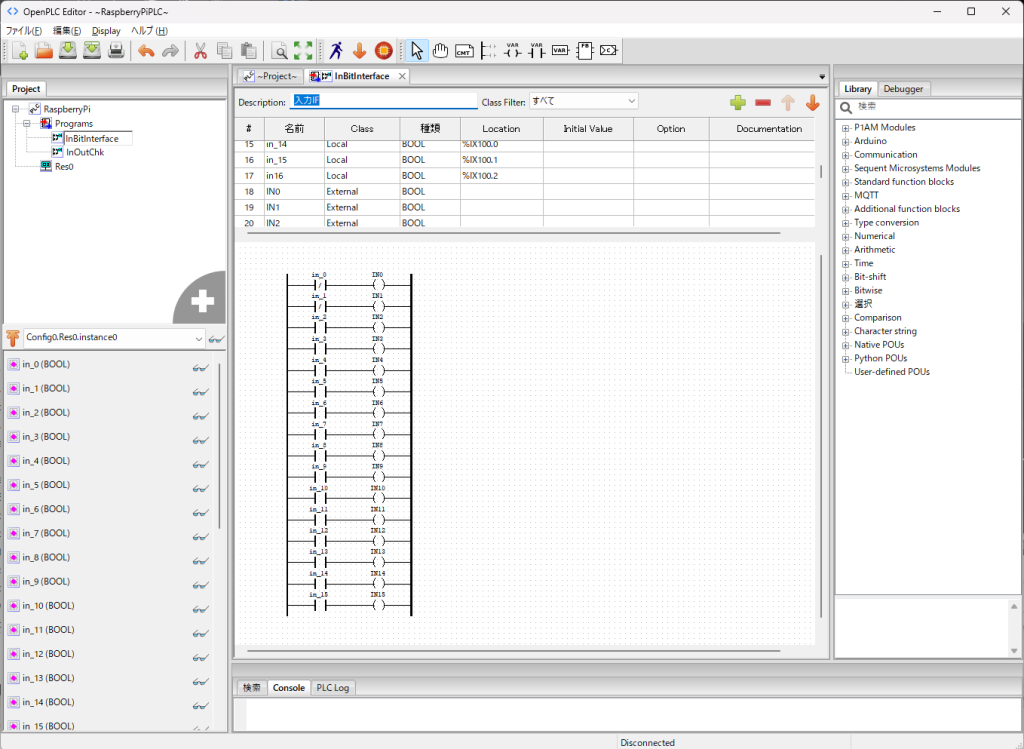Expand the Arduino library node
The image size is (1024, 749).
[846, 142]
